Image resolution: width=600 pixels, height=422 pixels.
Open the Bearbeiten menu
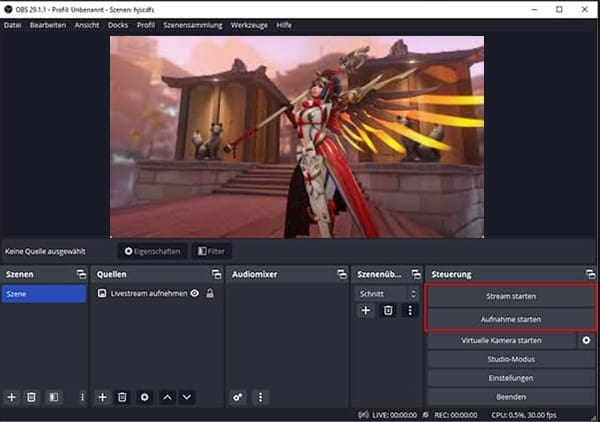pos(48,25)
